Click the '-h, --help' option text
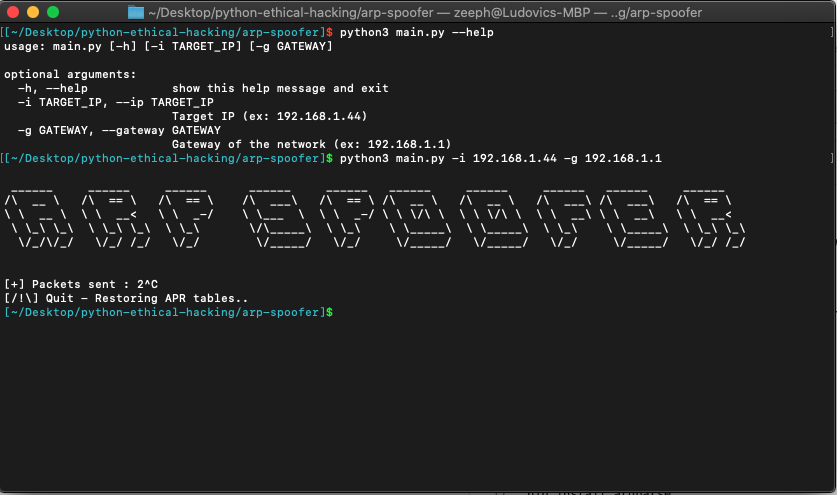The height and width of the screenshot is (495, 837). pos(52,88)
